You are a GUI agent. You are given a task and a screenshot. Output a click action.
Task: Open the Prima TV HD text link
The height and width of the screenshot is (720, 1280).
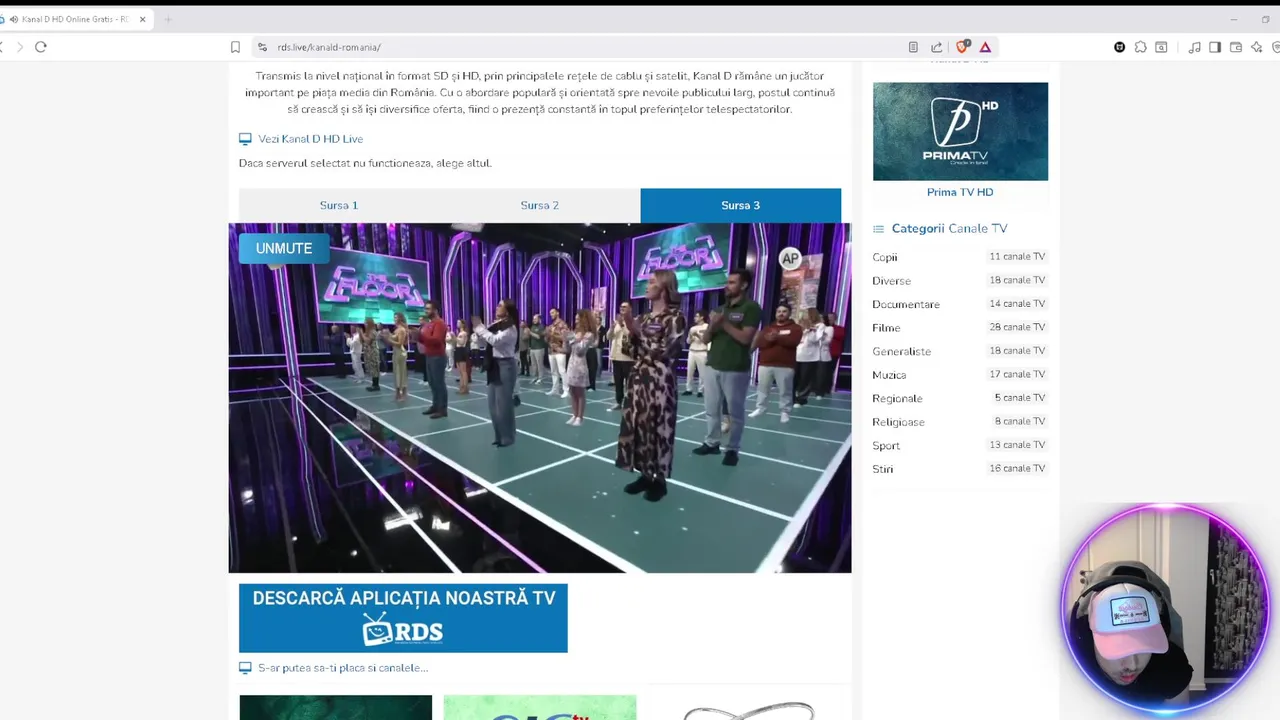coord(960,192)
